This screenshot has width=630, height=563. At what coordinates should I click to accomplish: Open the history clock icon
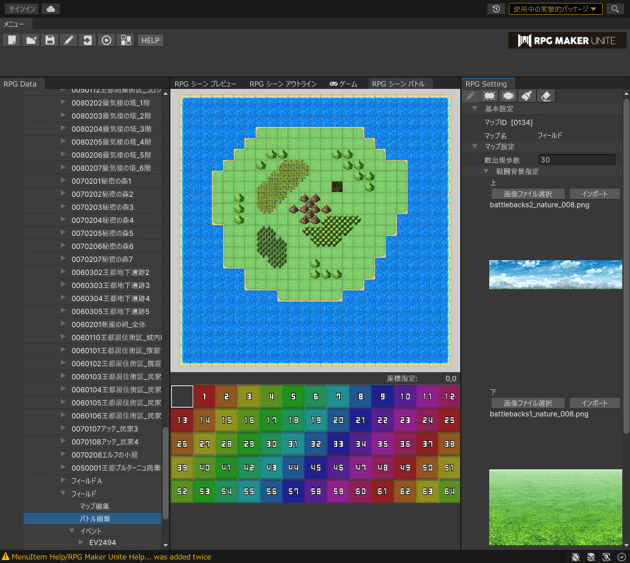pyautogui.click(x=497, y=9)
